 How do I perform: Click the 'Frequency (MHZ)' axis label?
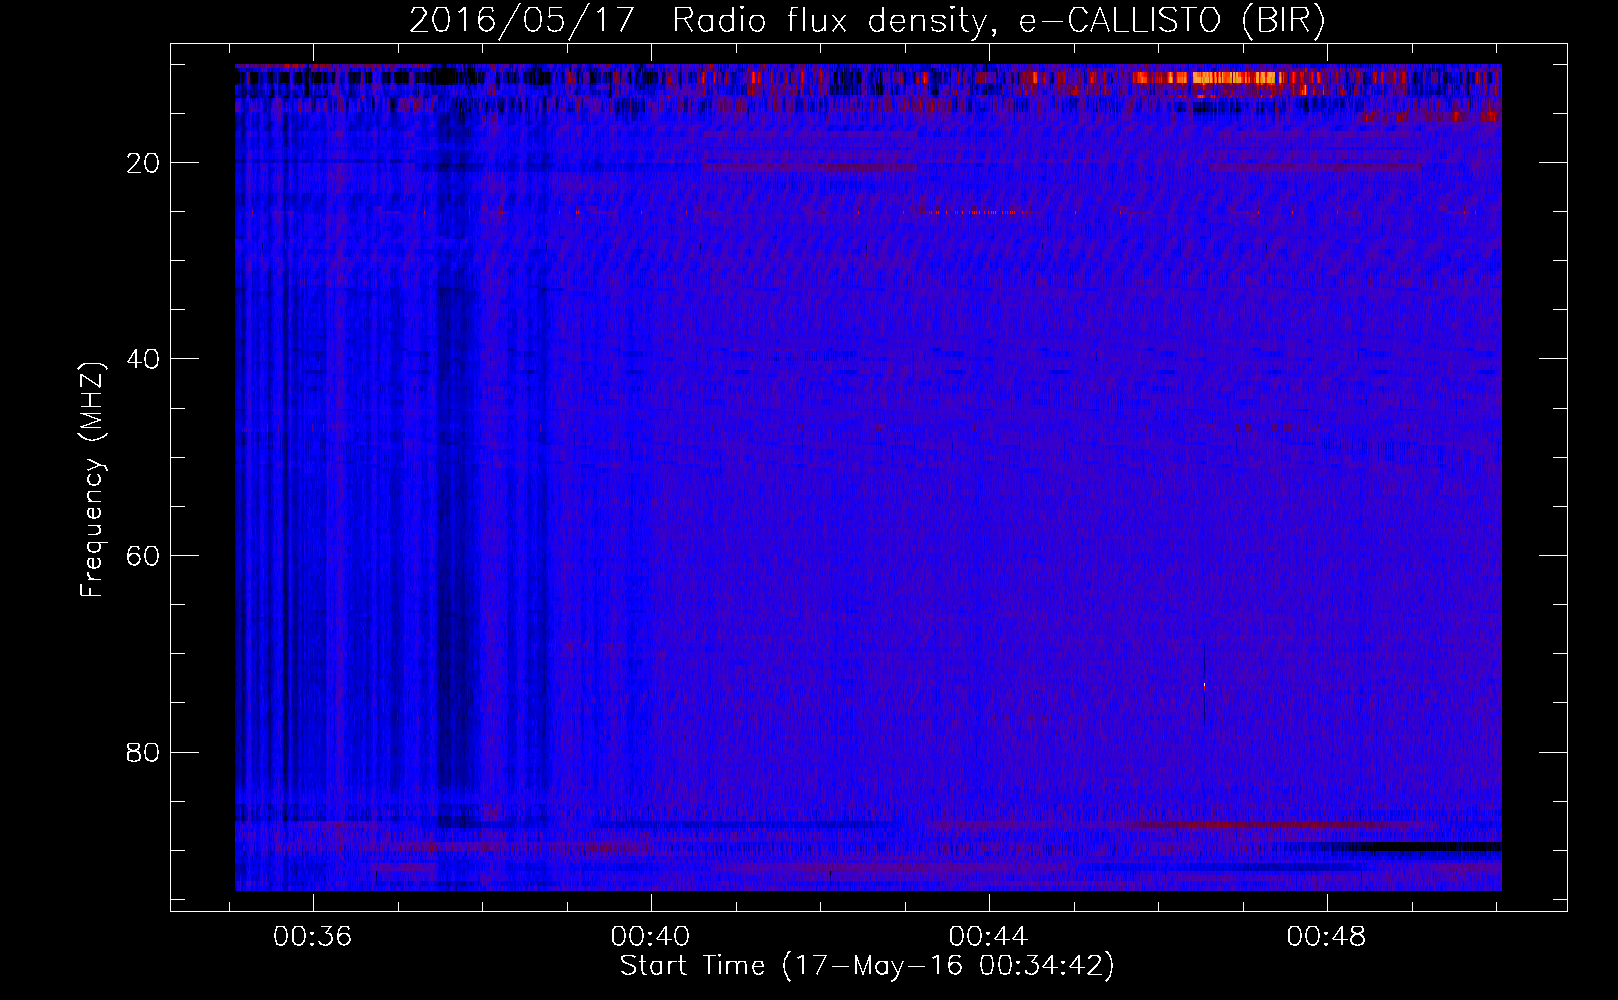point(92,480)
